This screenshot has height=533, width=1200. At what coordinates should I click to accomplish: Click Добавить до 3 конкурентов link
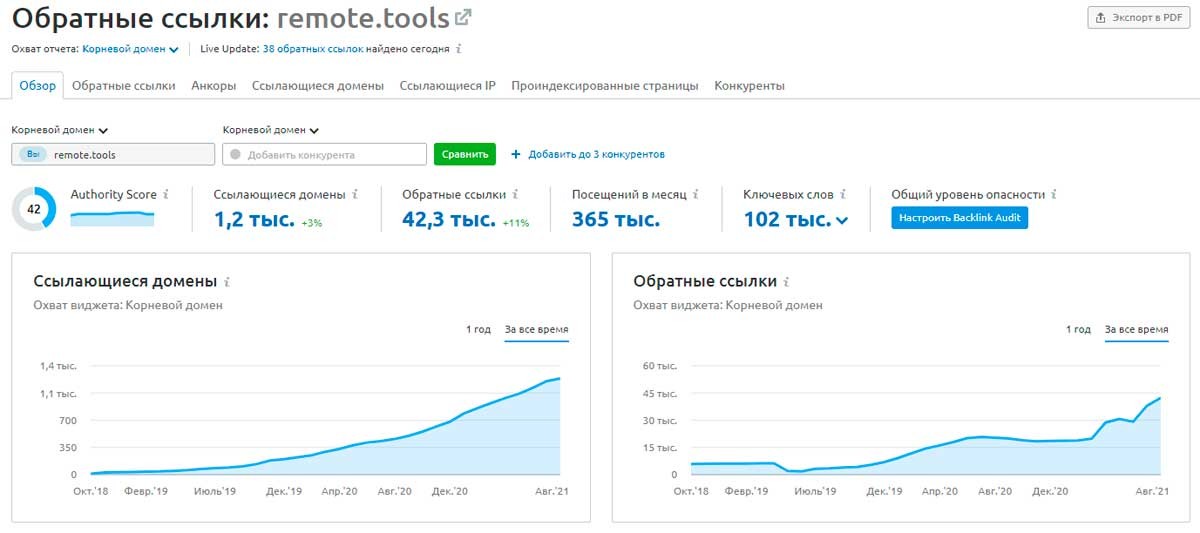point(596,154)
